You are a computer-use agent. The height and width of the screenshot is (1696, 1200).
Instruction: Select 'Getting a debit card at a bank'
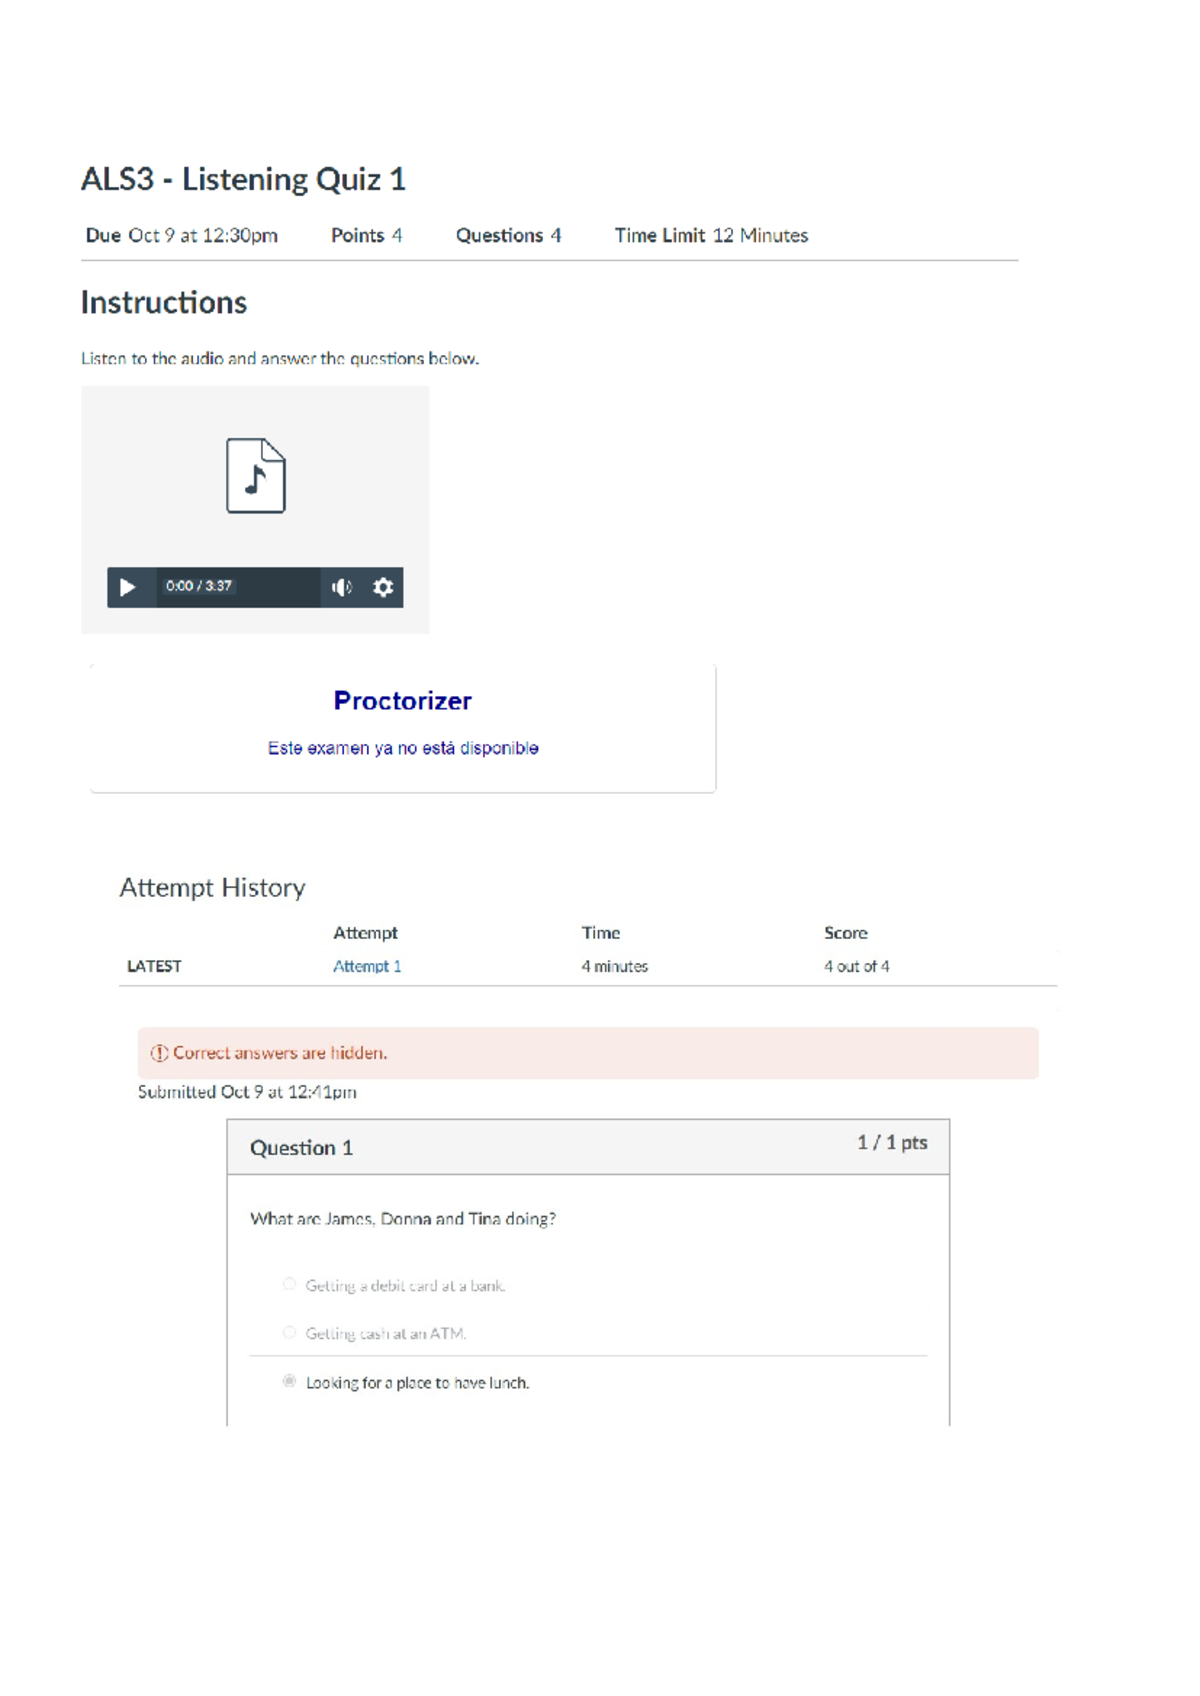tap(289, 1284)
